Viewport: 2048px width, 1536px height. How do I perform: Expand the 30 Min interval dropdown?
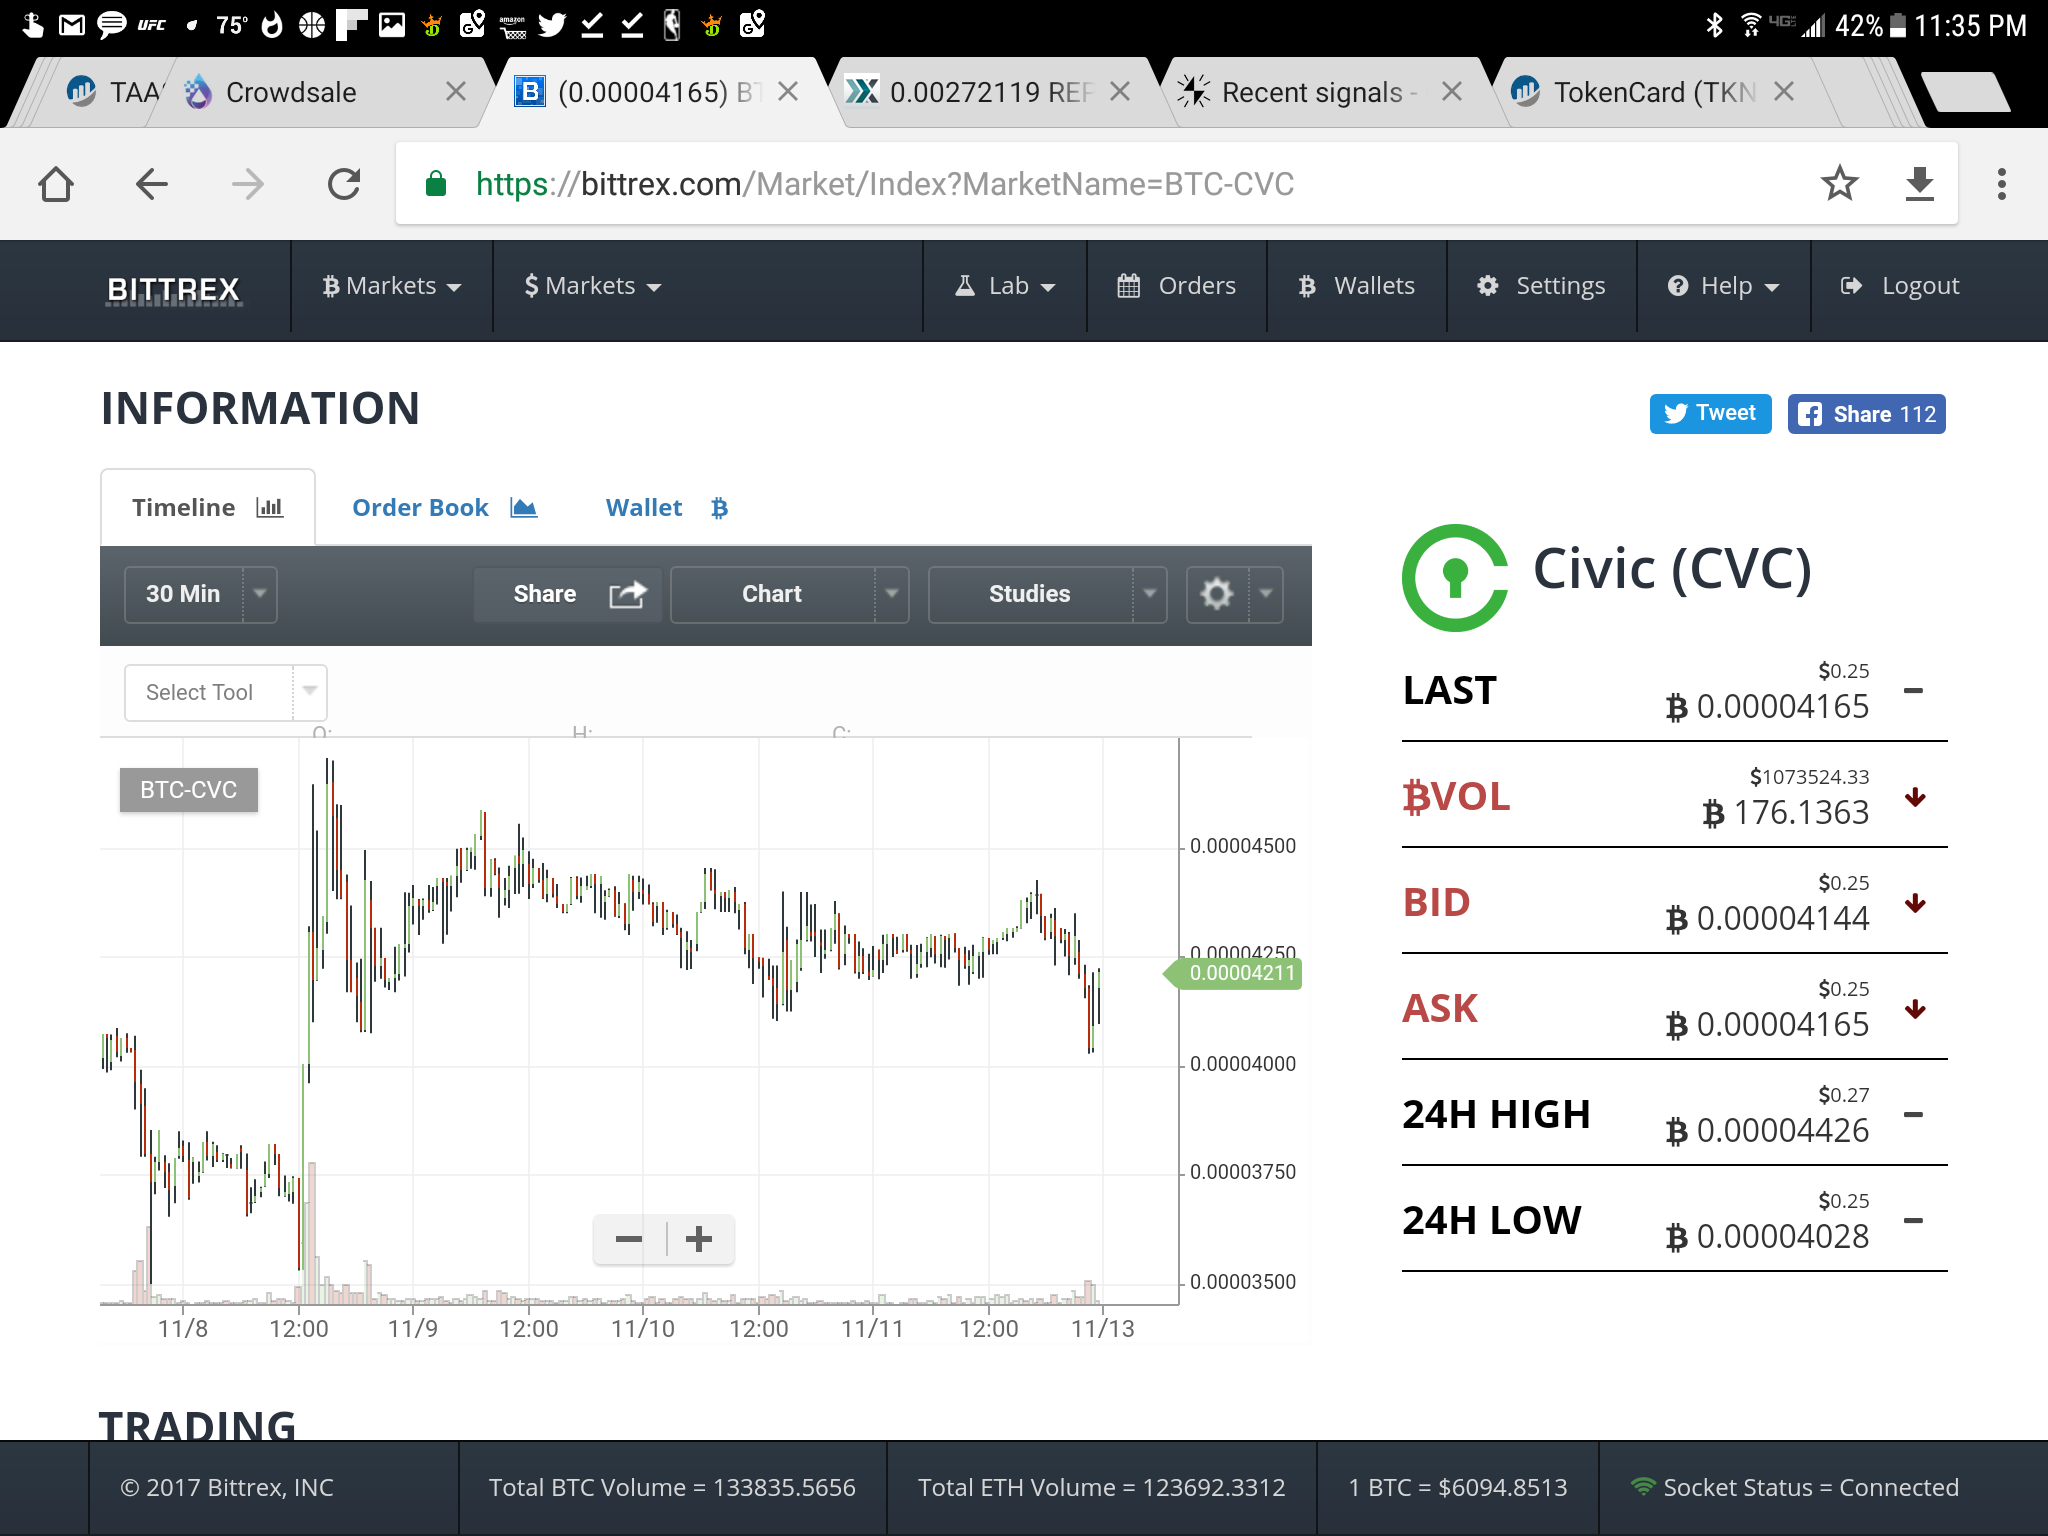tap(260, 594)
